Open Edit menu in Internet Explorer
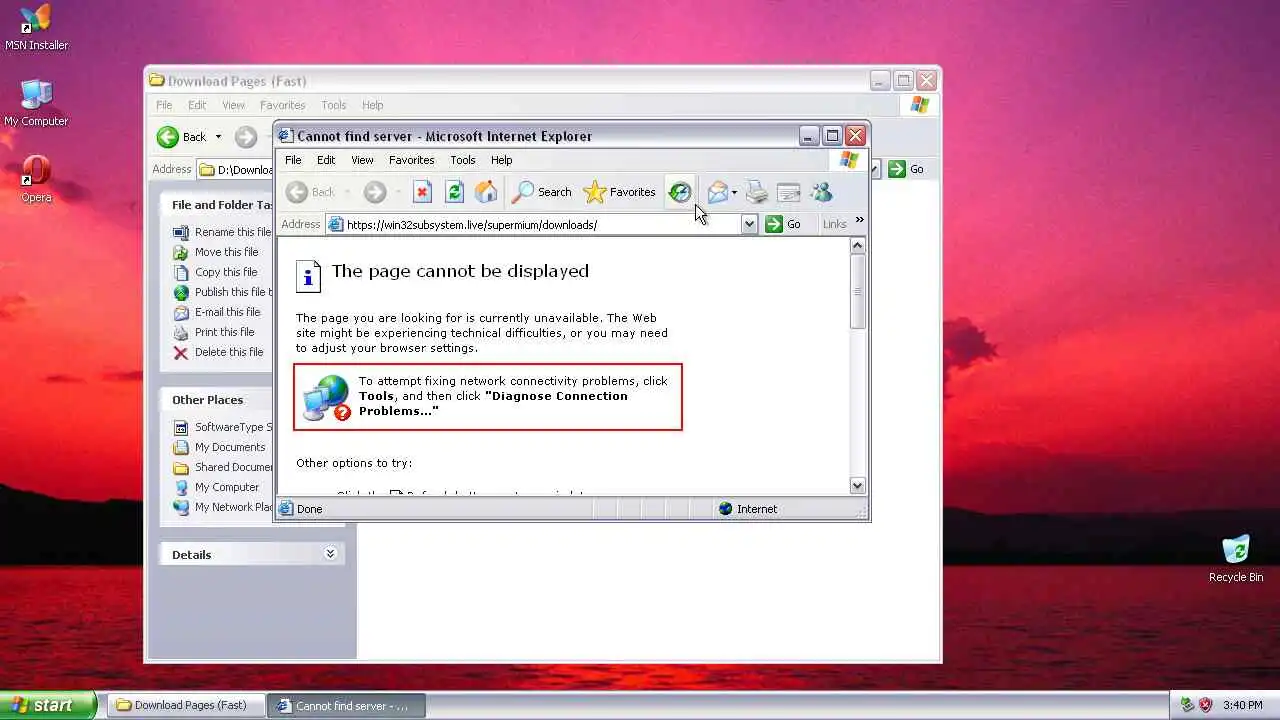The width and height of the screenshot is (1280, 720). pos(326,160)
